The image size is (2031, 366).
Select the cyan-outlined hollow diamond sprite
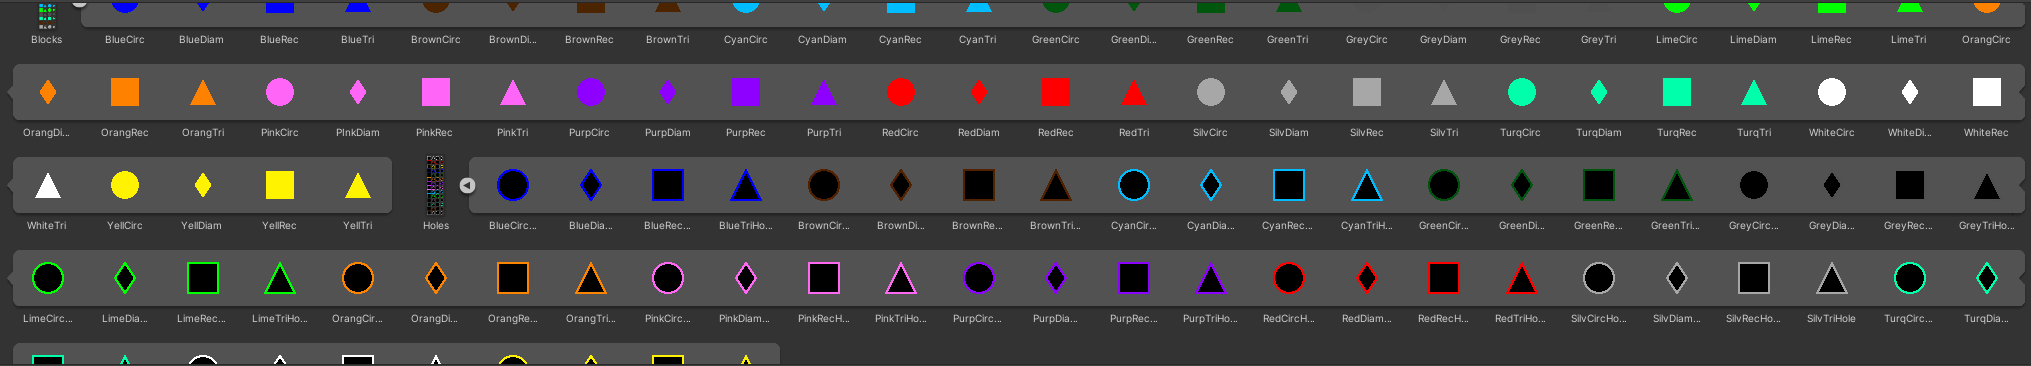[1211, 185]
